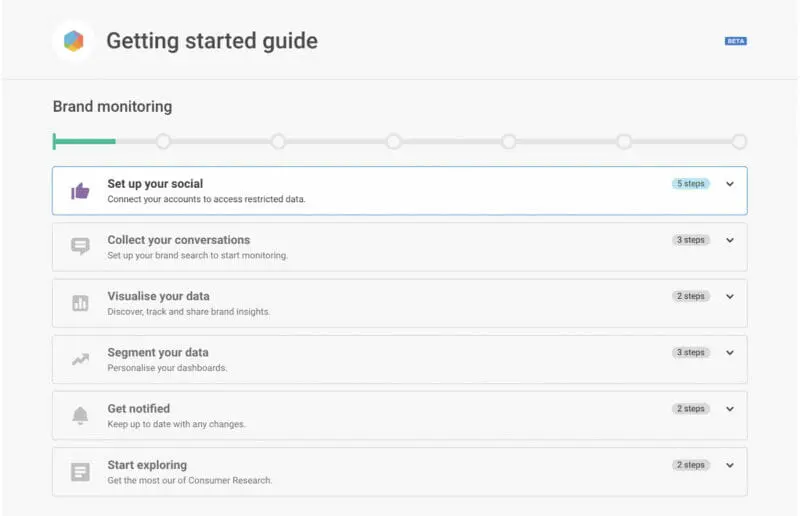The image size is (800, 516).
Task: Expand Collect your conversations chevron
Action: pyautogui.click(x=730, y=240)
